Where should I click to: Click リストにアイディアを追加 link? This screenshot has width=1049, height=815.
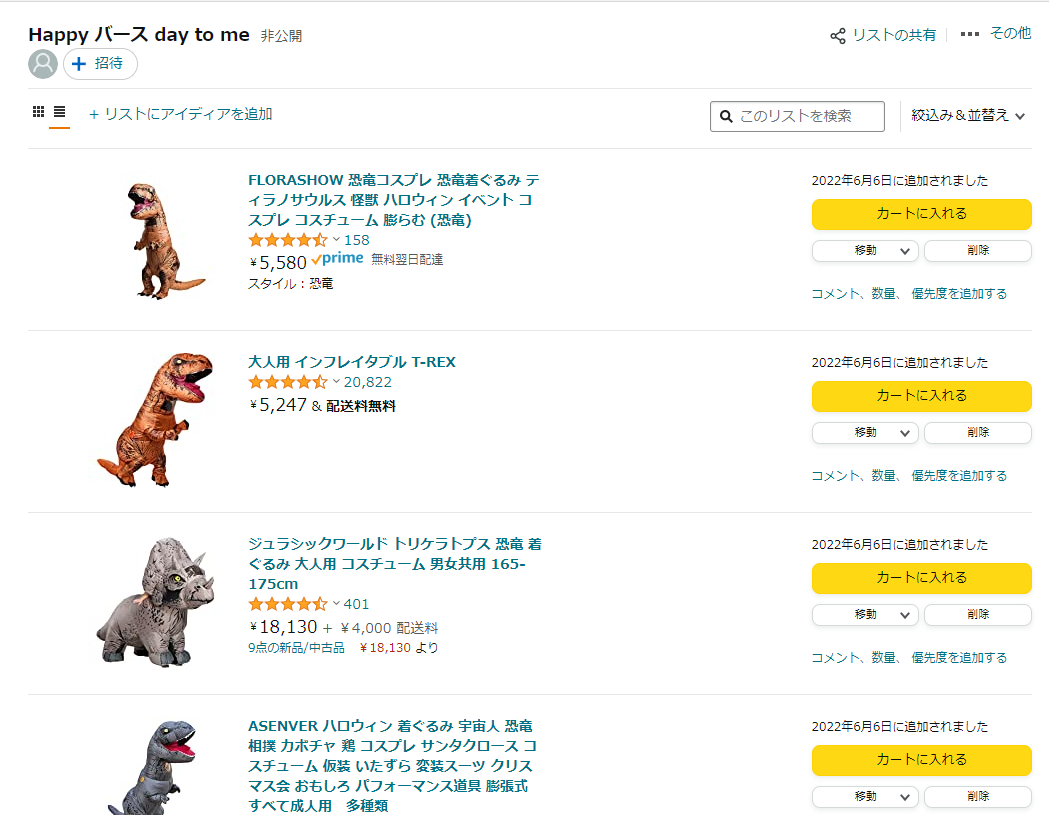click(x=181, y=114)
